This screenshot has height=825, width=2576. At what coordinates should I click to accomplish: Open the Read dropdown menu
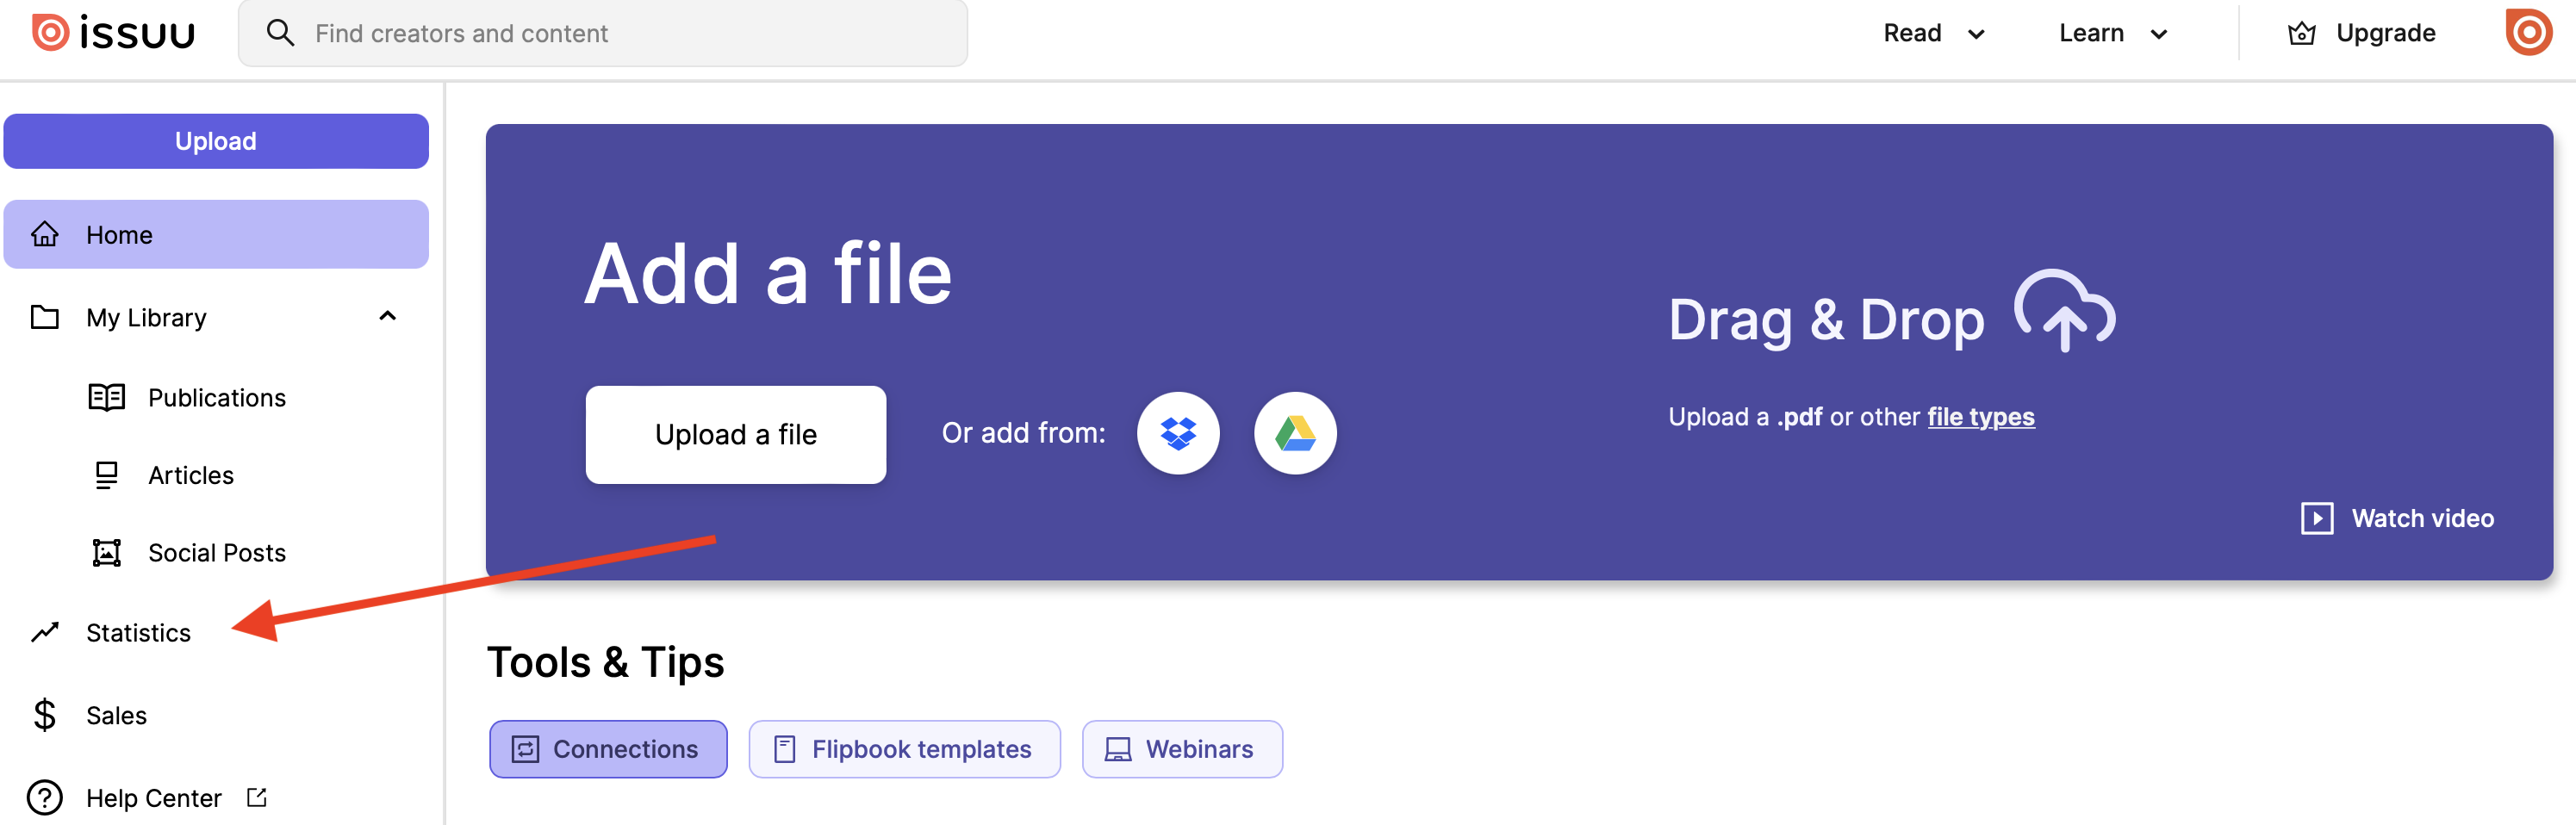1933,33
